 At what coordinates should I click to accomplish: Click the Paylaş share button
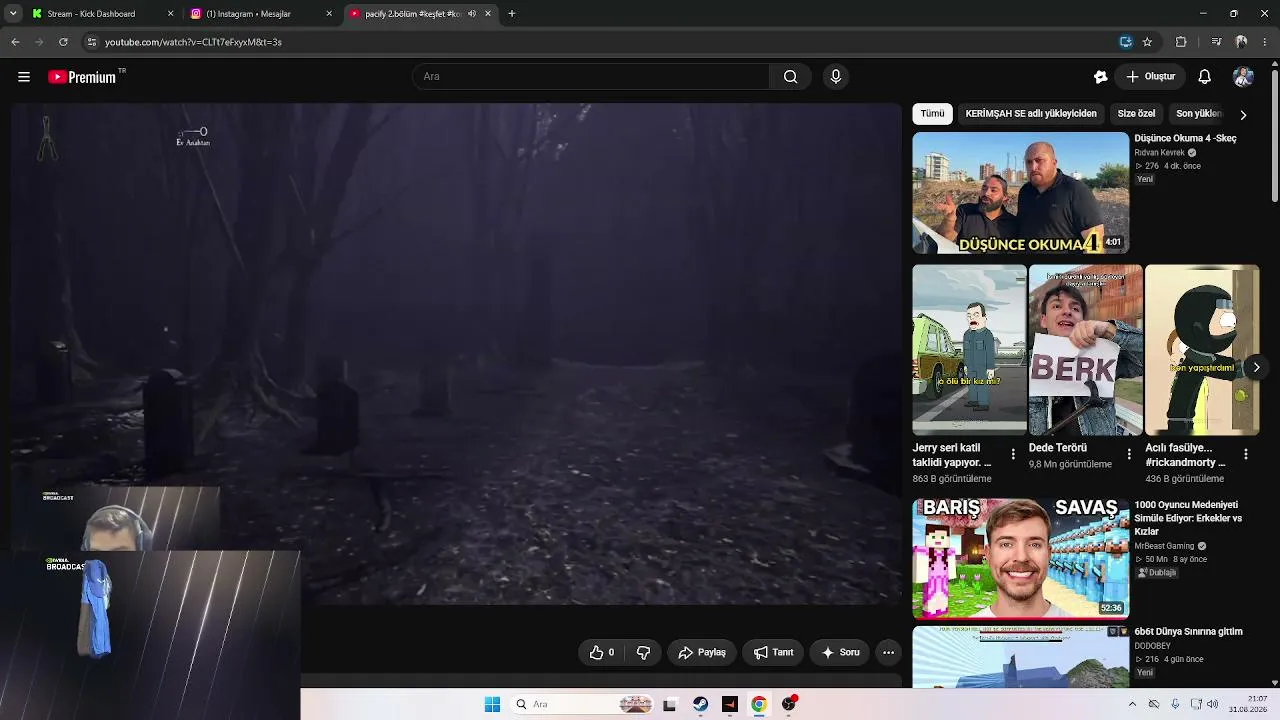click(702, 653)
